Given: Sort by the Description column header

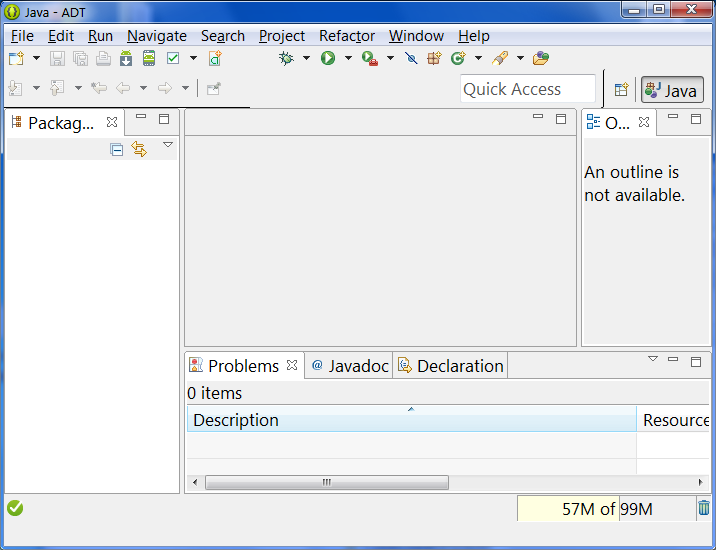Looking at the screenshot, I should coord(411,418).
